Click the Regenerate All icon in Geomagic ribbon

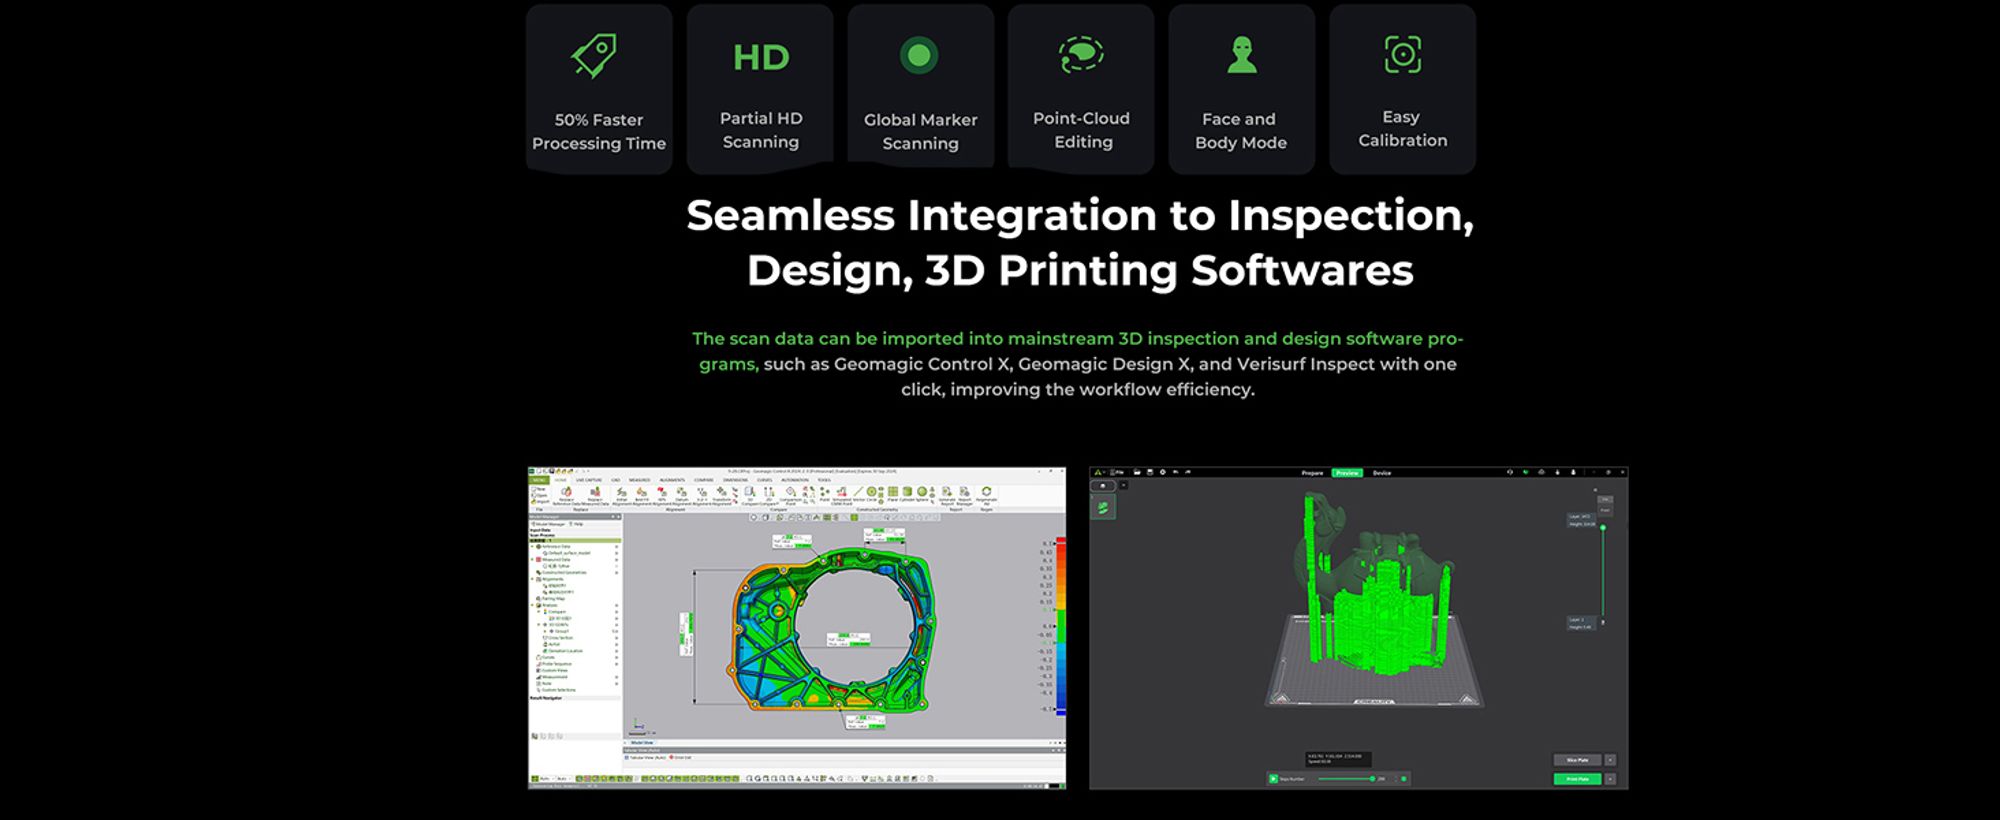click(x=986, y=493)
